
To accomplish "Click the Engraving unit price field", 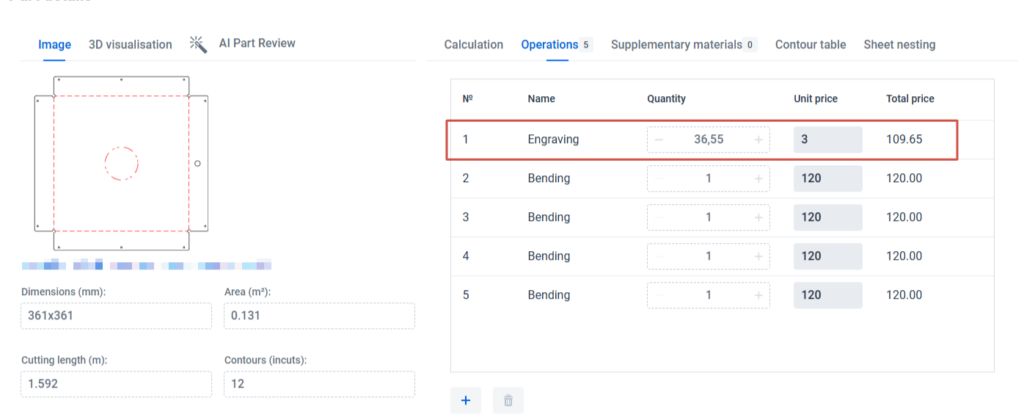I will [x=827, y=140].
